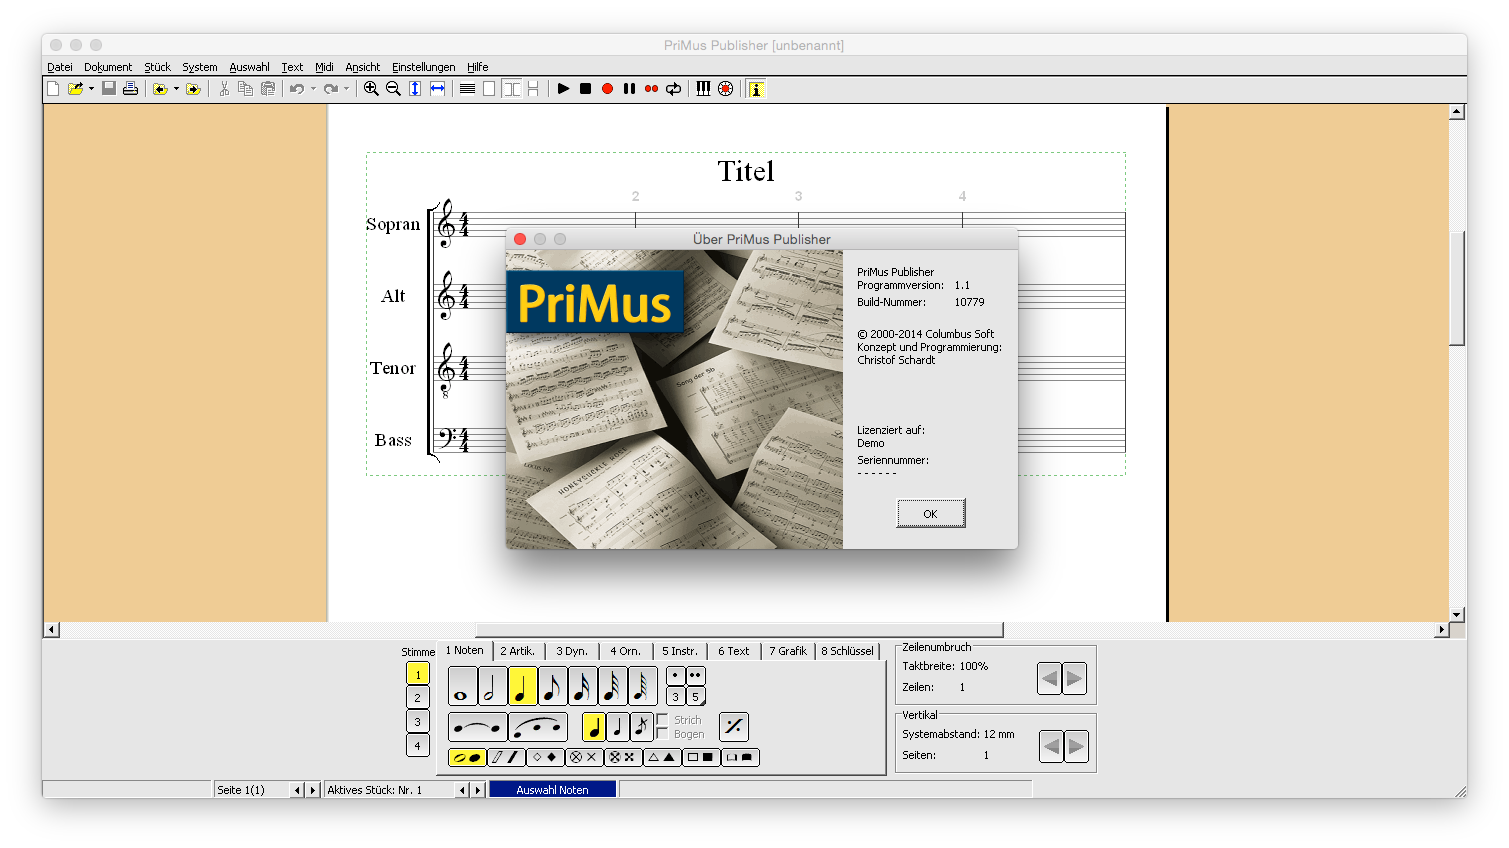Select the tie tool
Image resolution: width=1509 pixels, height=848 pixels.
click(x=477, y=726)
